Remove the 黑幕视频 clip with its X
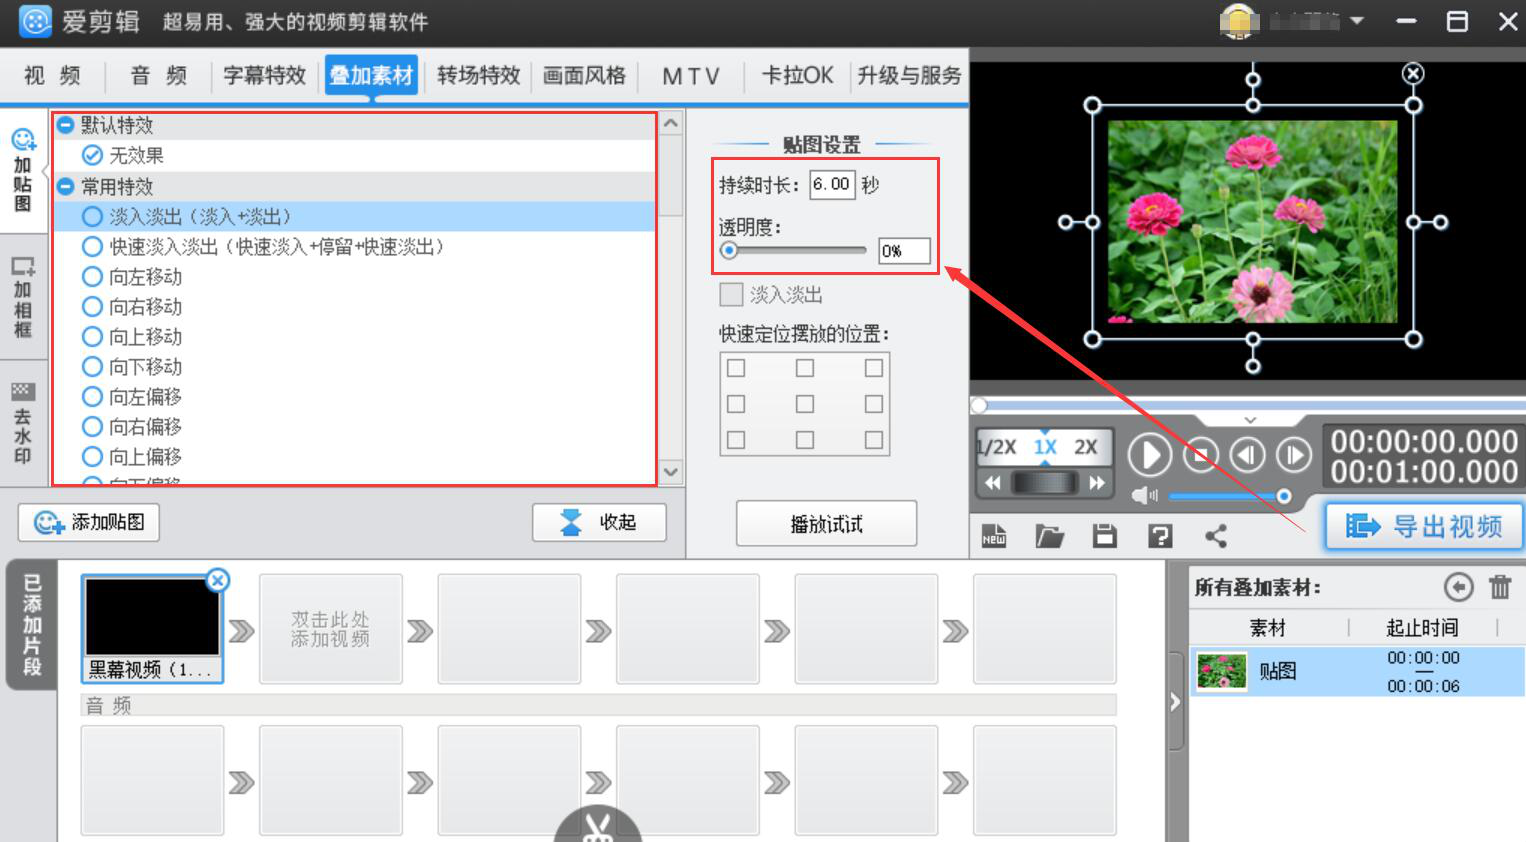Viewport: 1526px width, 842px height. pos(217,580)
